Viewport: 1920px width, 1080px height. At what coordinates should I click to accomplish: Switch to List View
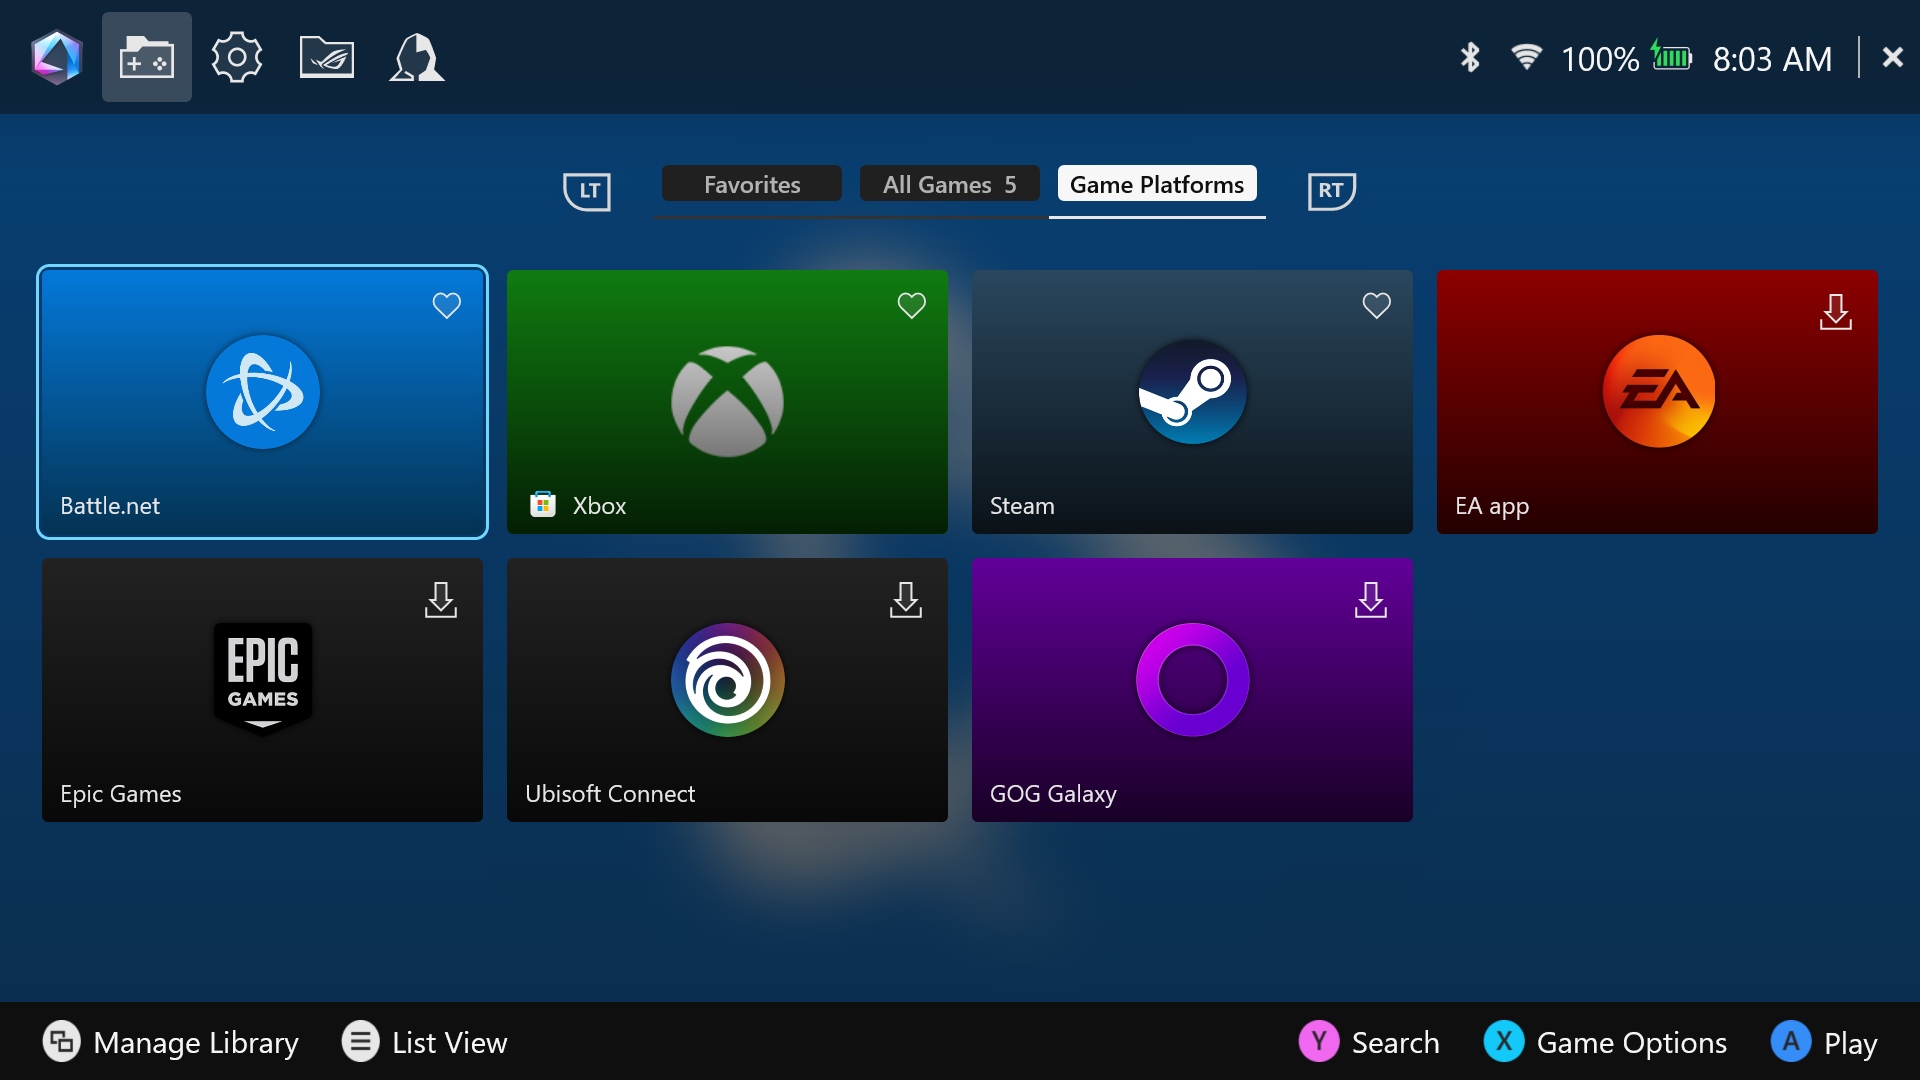click(x=424, y=1042)
